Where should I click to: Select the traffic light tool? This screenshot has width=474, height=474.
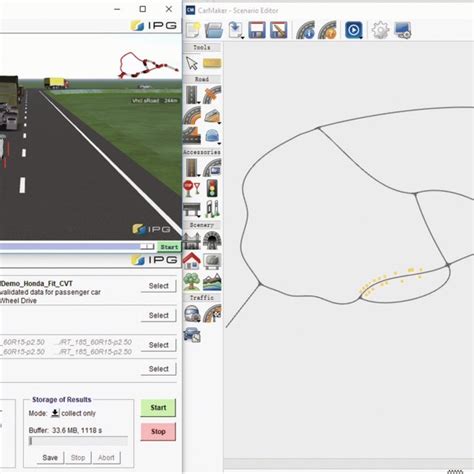(x=212, y=188)
